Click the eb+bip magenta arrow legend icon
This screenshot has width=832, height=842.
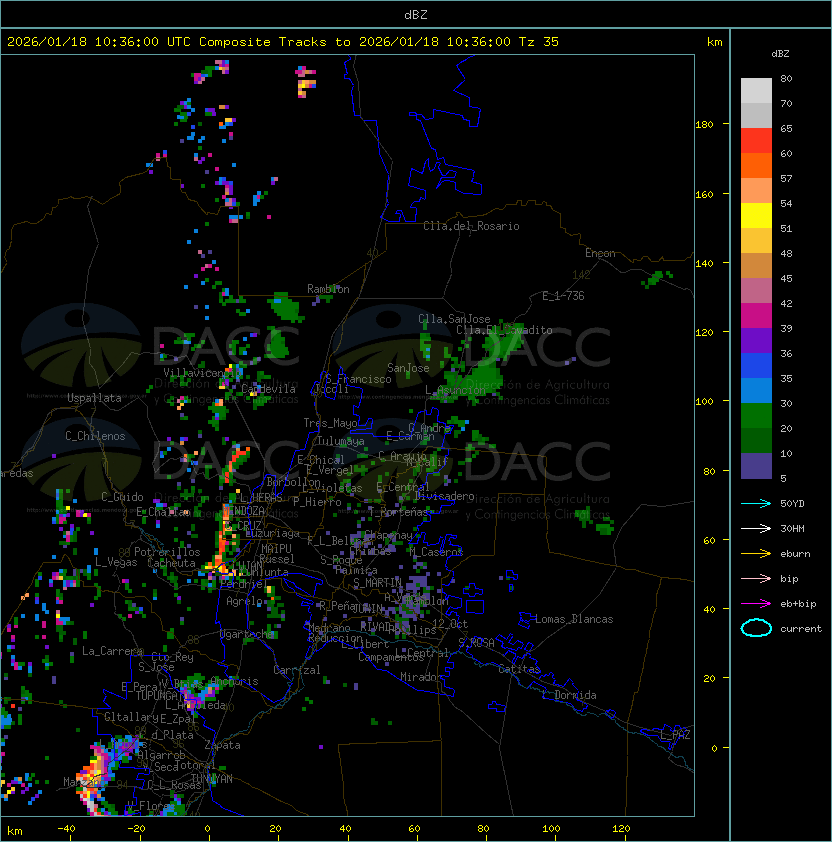756,604
